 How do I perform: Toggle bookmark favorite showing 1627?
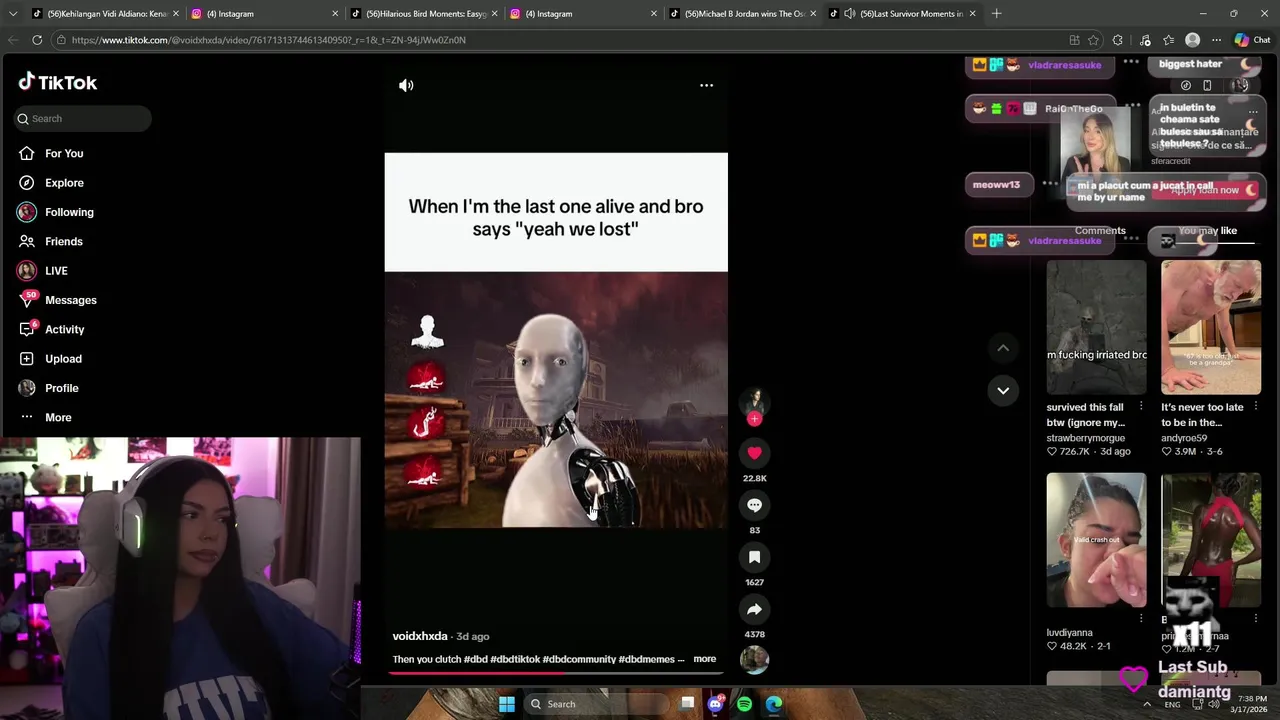(754, 557)
